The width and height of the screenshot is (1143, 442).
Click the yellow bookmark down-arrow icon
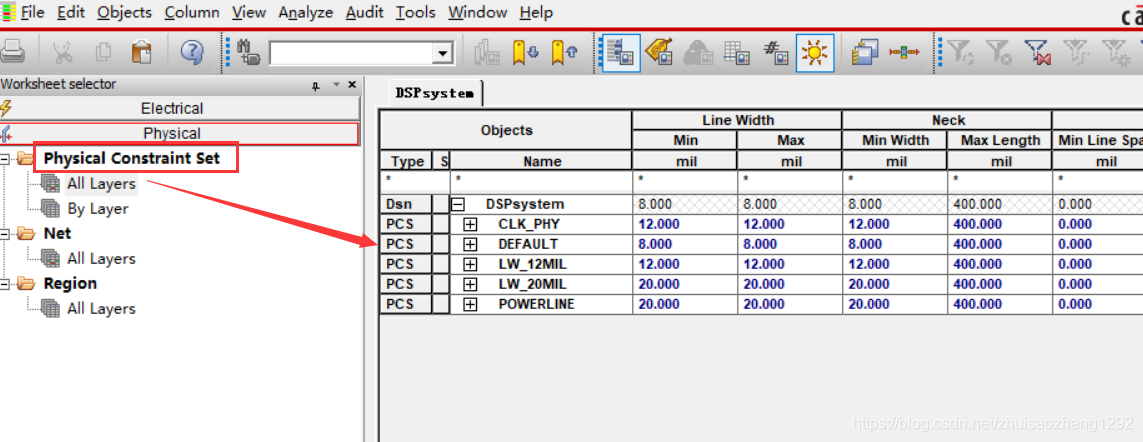[x=526, y=52]
